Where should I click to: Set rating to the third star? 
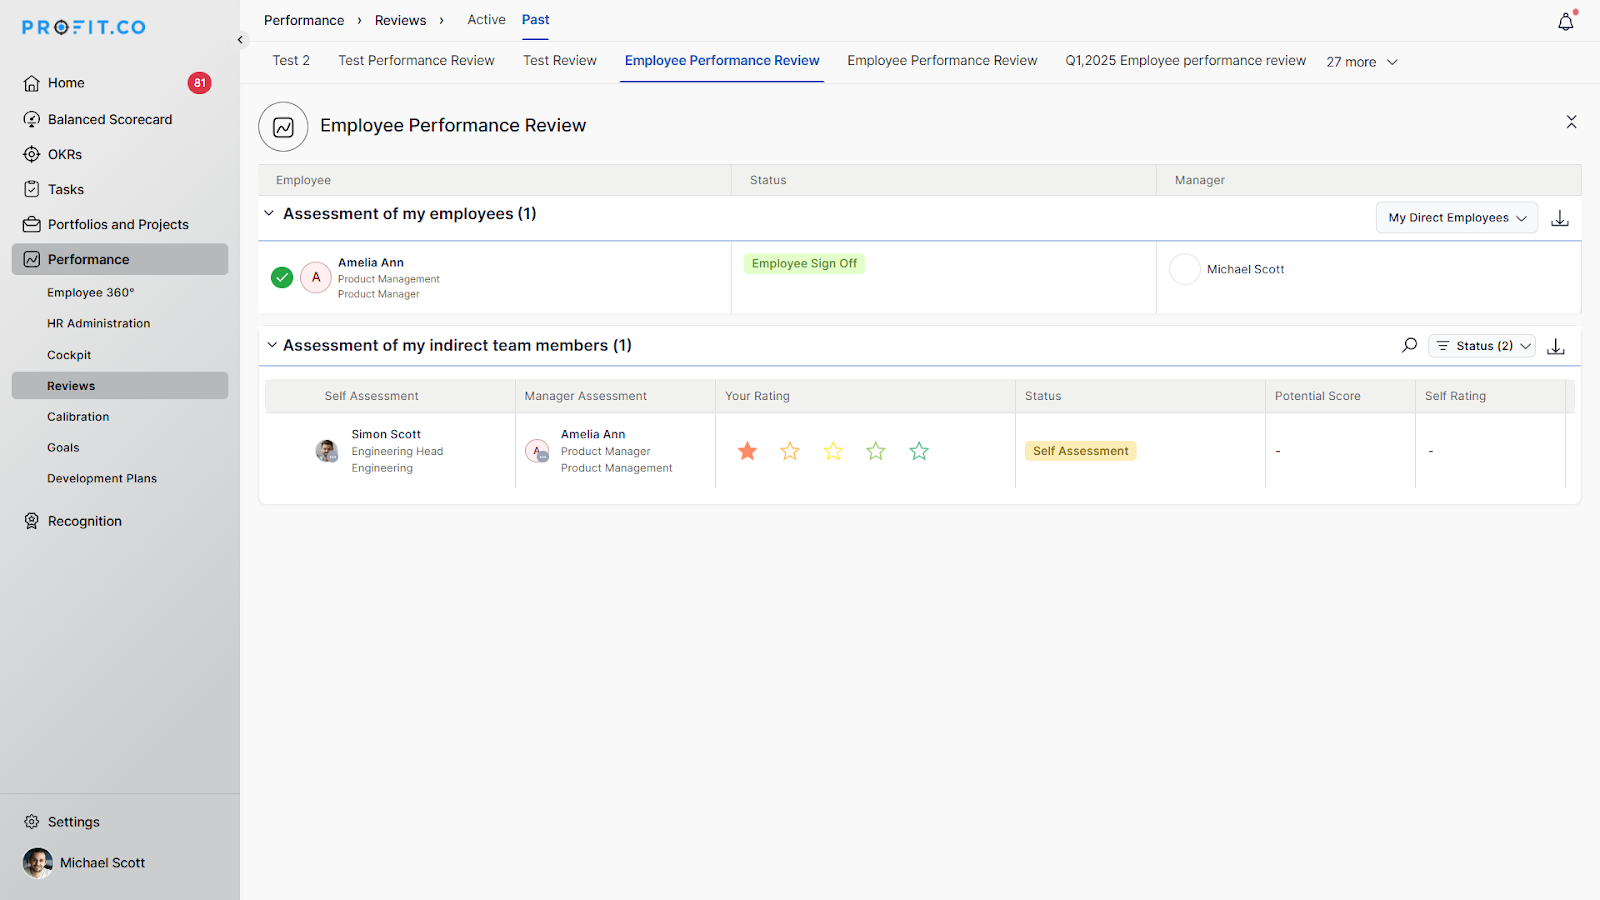pyautogui.click(x=833, y=451)
